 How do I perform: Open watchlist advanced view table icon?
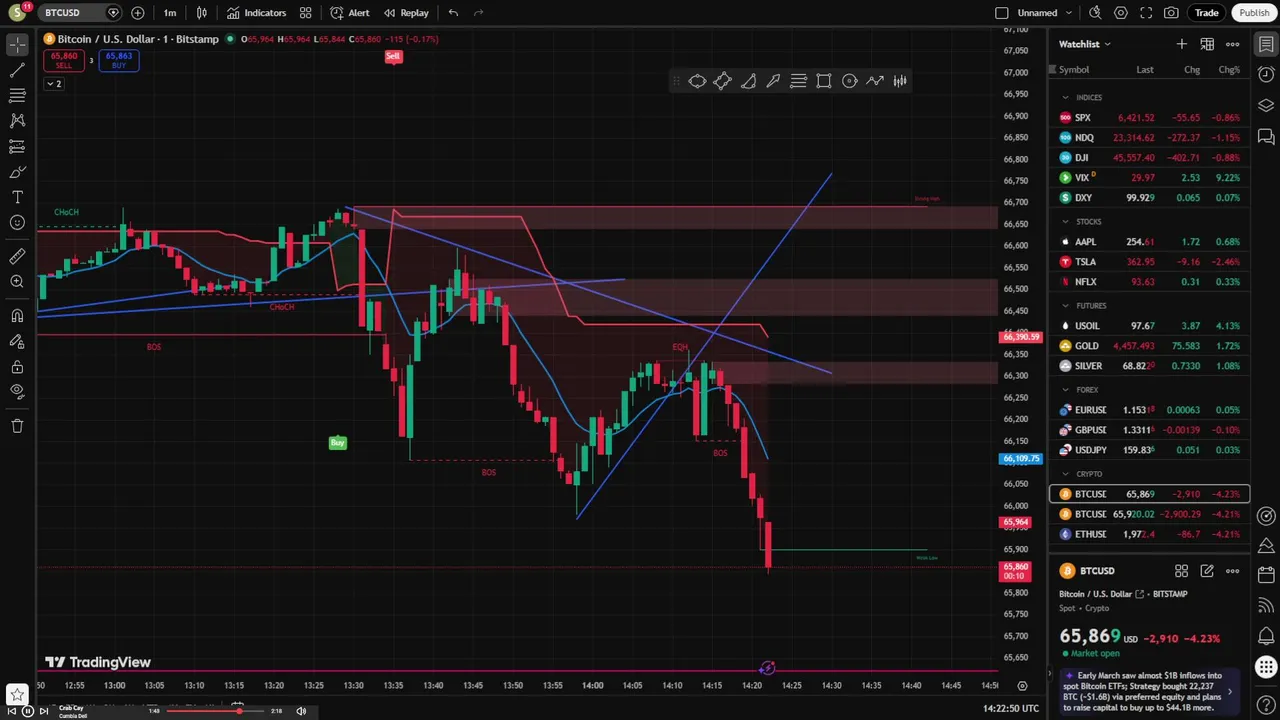[1207, 44]
